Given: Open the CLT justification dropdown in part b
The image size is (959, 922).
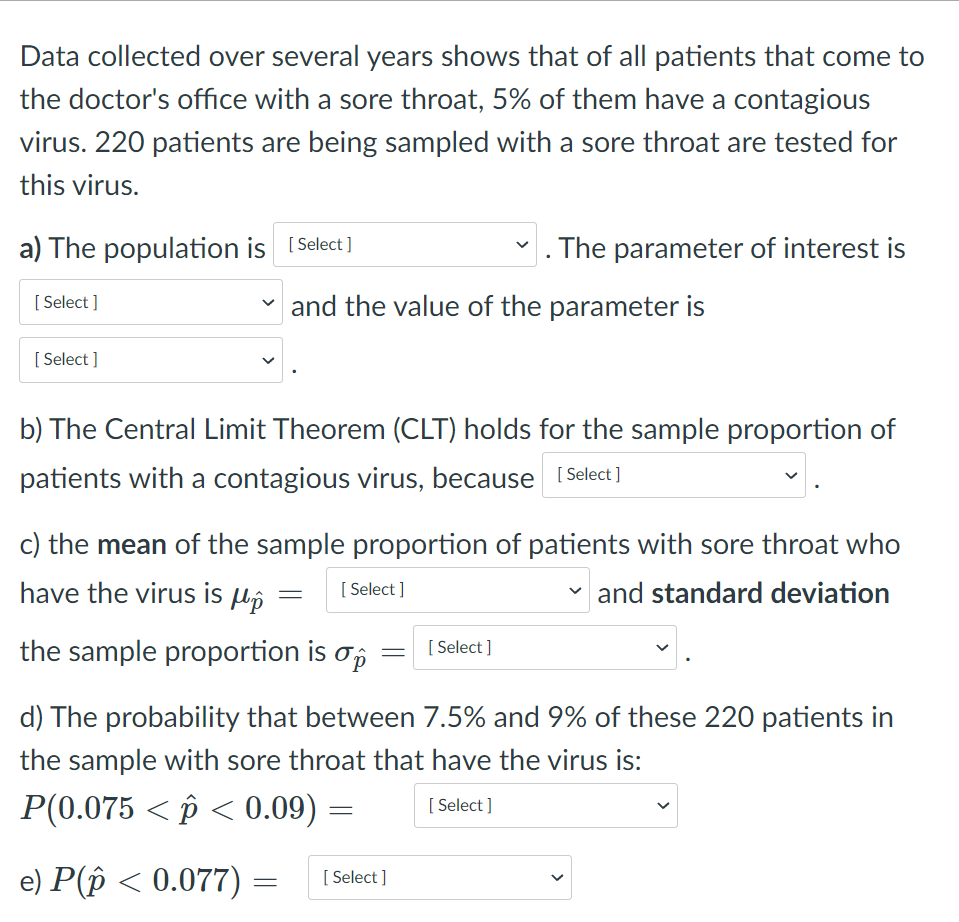Looking at the screenshot, I should coord(673,474).
